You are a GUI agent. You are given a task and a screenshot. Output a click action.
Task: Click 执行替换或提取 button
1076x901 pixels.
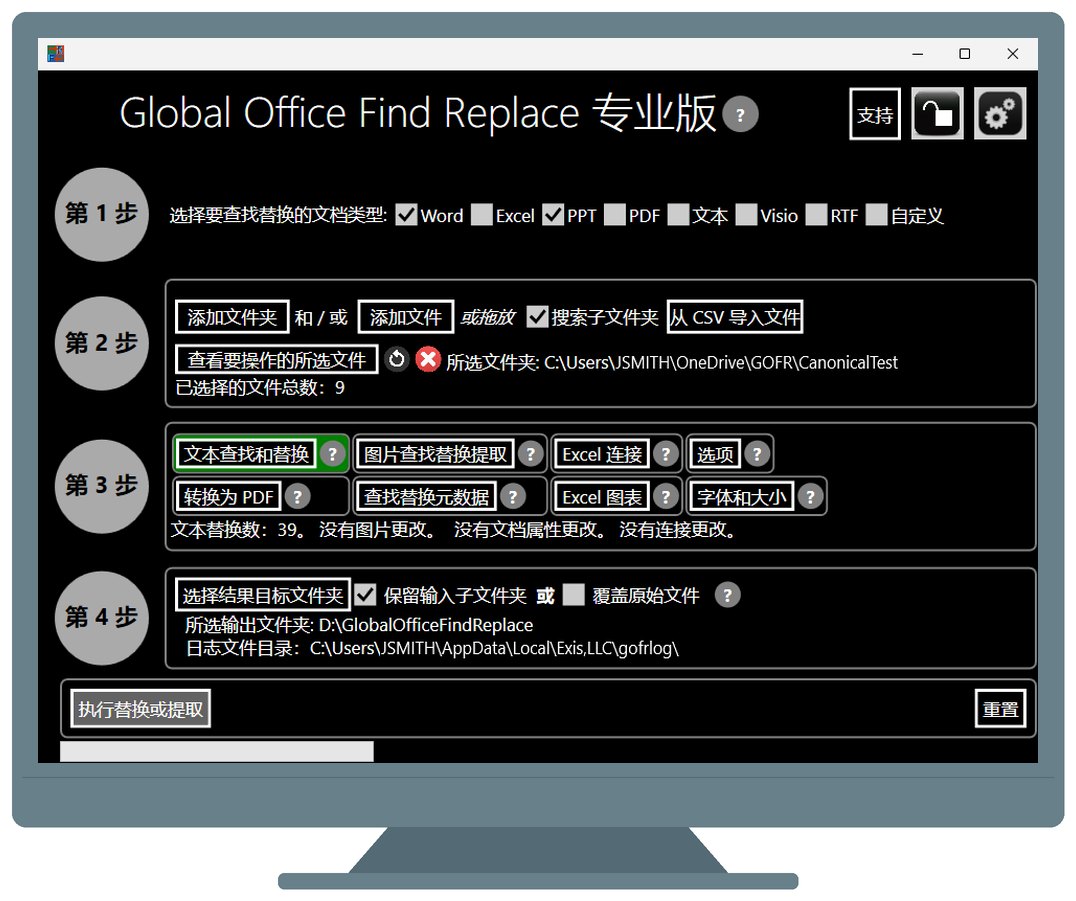click(141, 709)
